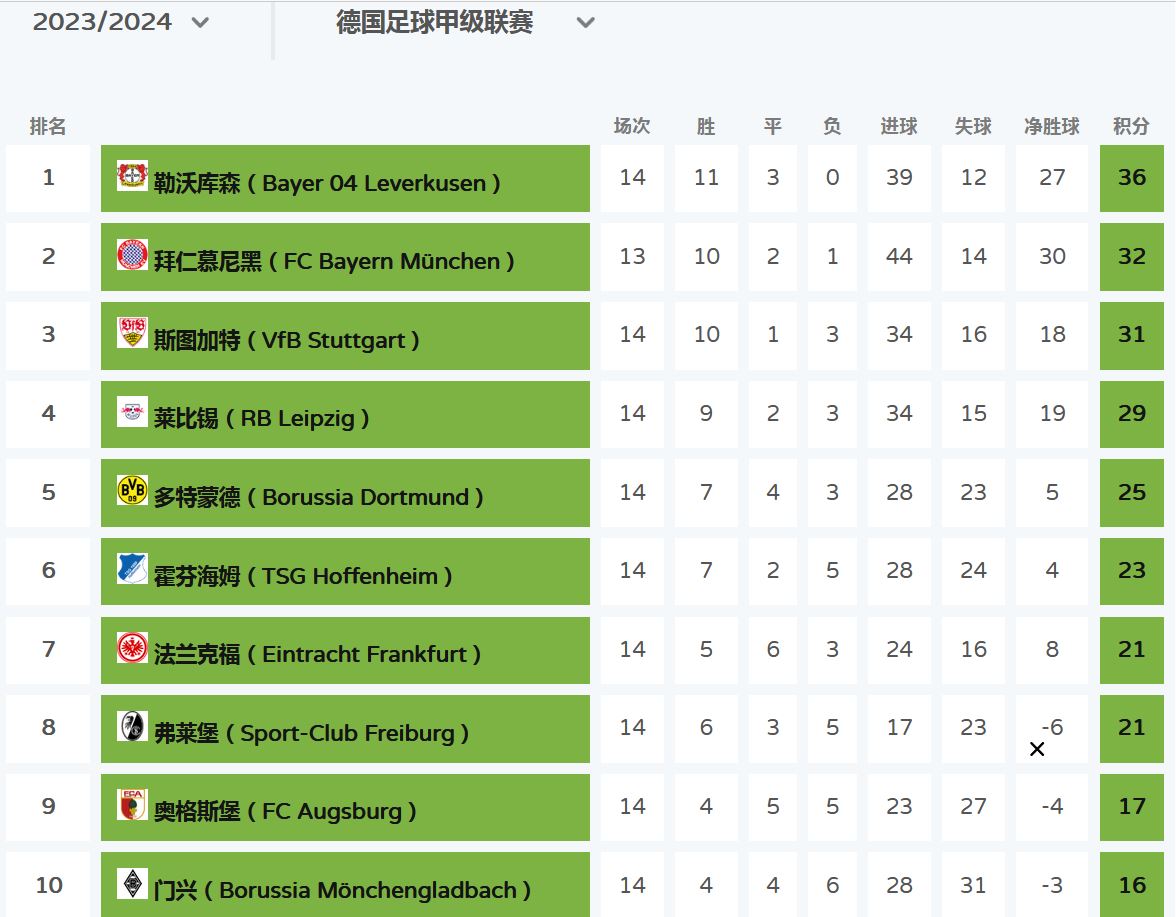Screen dimensions: 1176x917
Task: Open the 勒沃库森 (Bayer 04 Leverkusen) team link
Action: [327, 184]
